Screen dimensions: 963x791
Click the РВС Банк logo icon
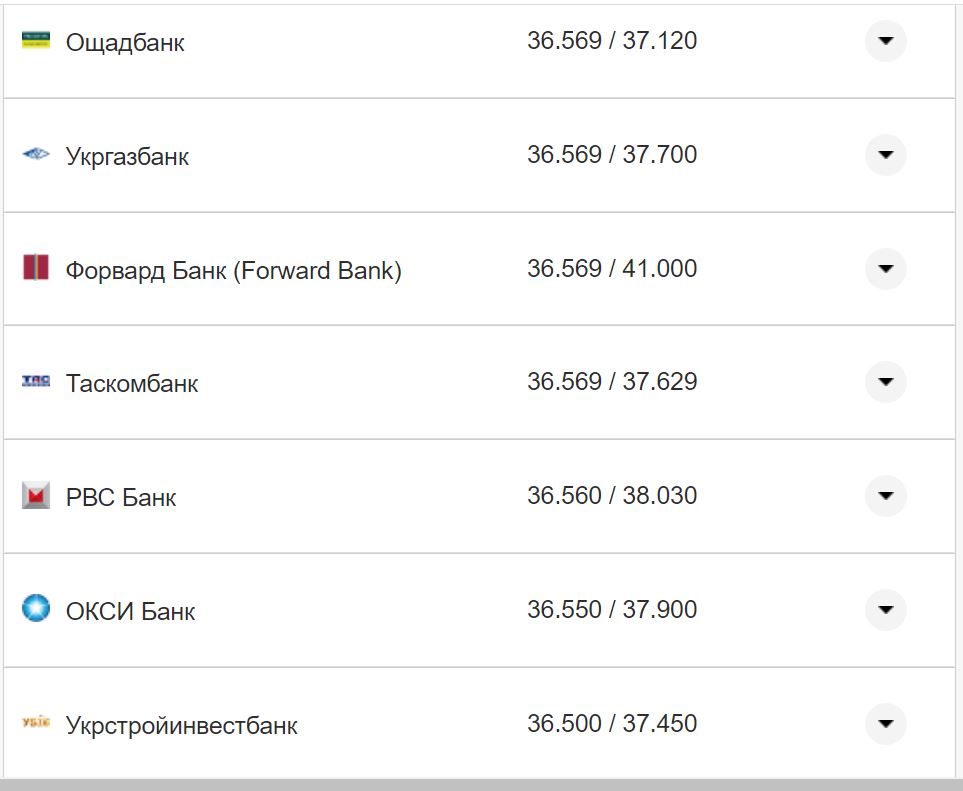click(x=36, y=496)
